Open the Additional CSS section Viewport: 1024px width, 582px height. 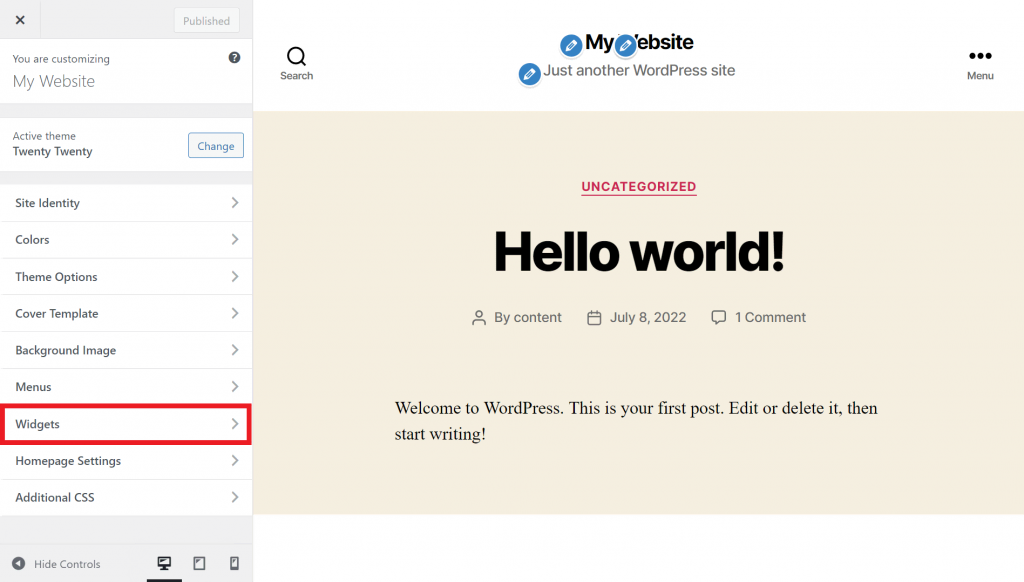click(126, 498)
